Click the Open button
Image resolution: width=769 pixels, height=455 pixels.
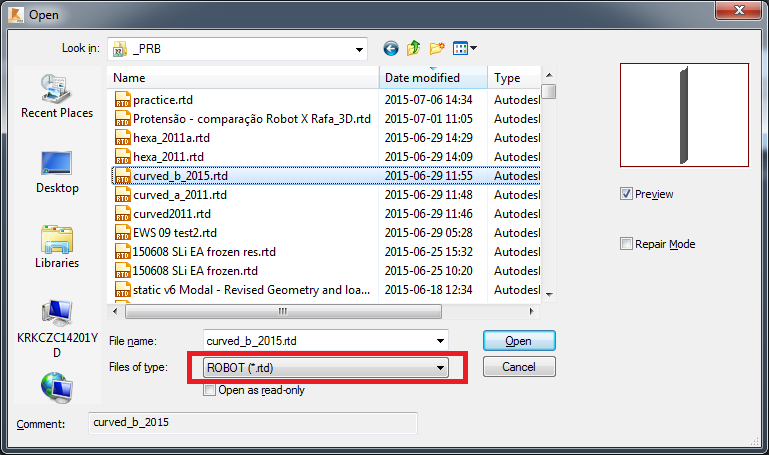519,341
